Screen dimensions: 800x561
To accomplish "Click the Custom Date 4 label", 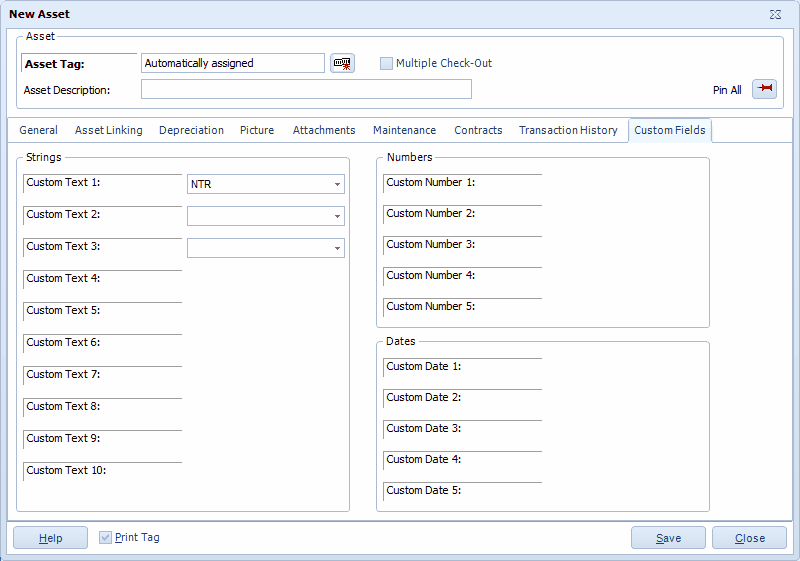I will pos(423,460).
